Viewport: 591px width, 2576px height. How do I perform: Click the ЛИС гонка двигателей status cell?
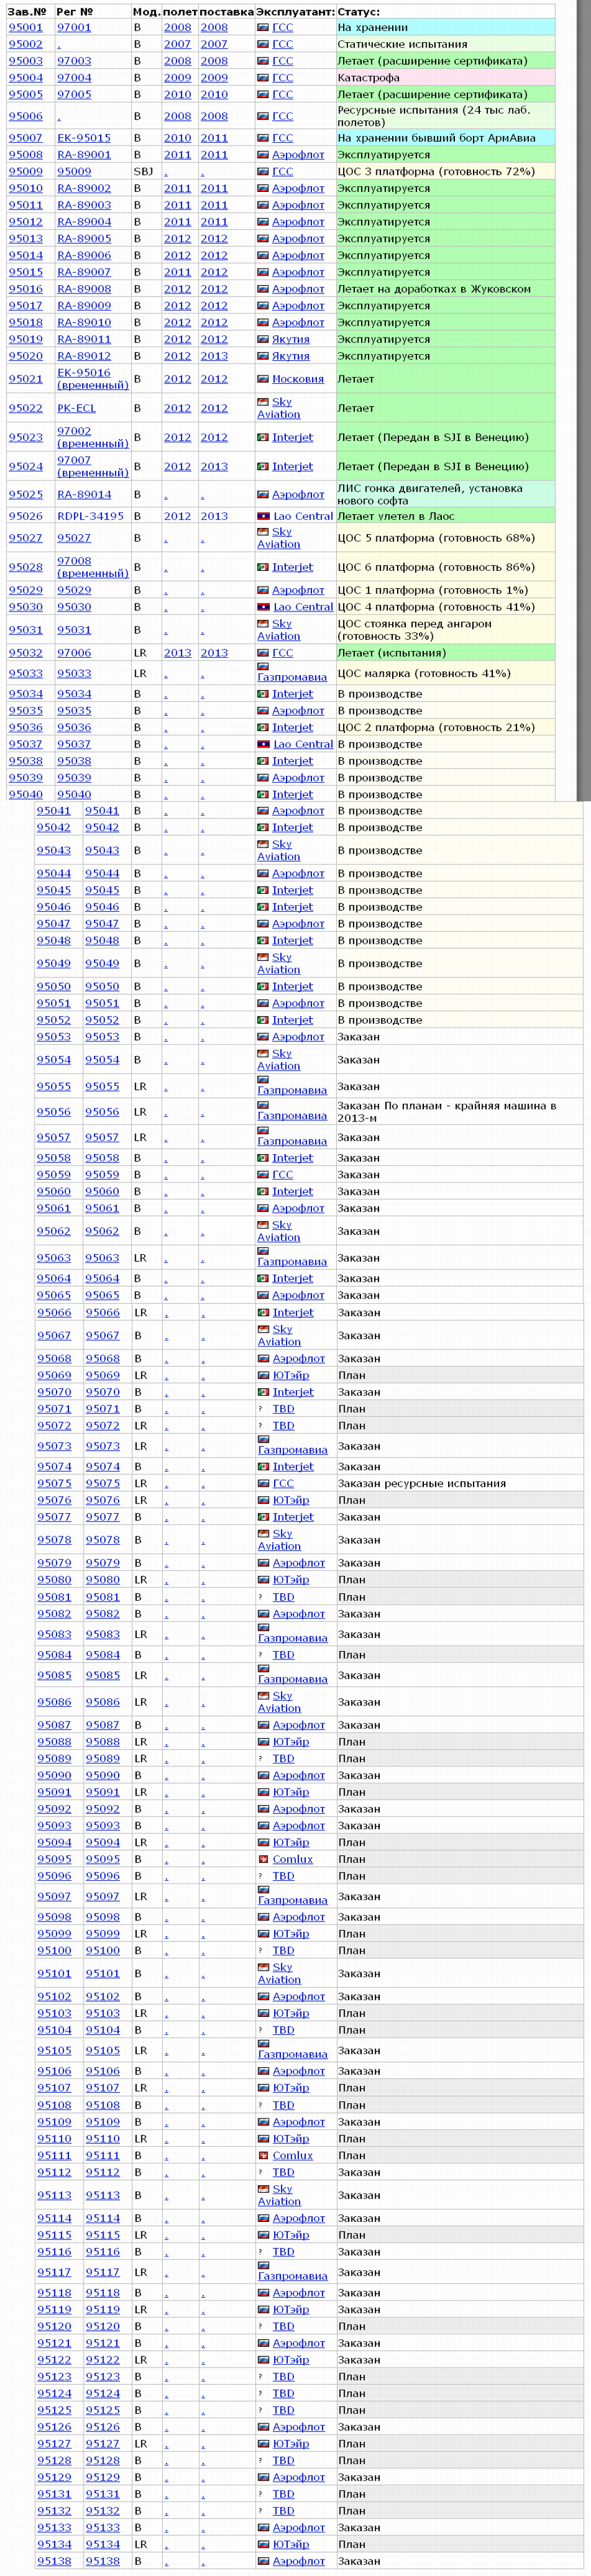click(445, 494)
